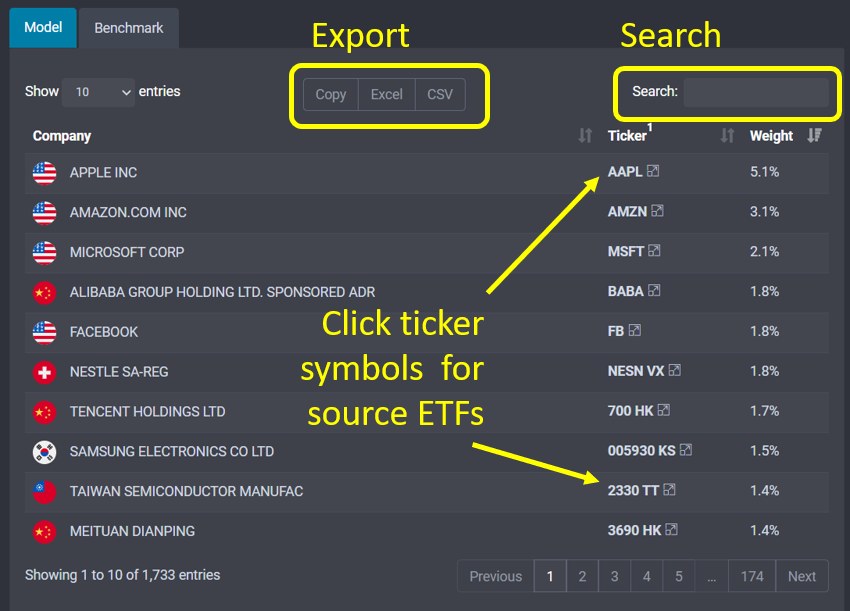This screenshot has height=611, width=850.
Task: Jump to last page 174
Action: 752,576
